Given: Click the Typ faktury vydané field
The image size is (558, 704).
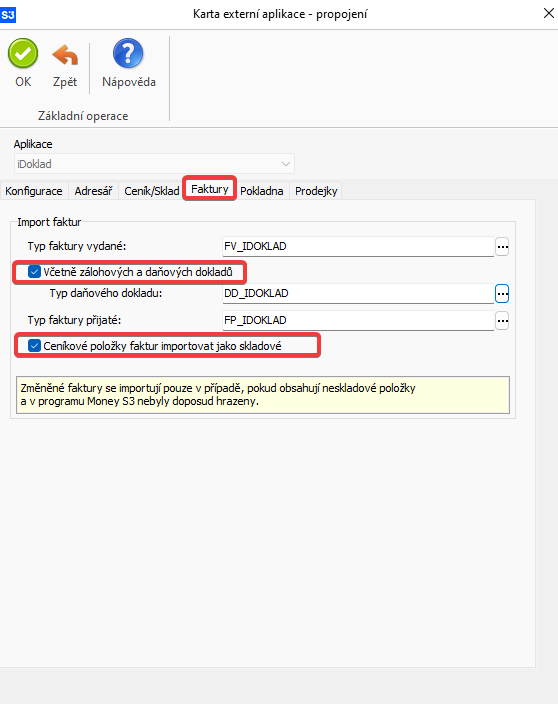Looking at the screenshot, I should point(358,246).
